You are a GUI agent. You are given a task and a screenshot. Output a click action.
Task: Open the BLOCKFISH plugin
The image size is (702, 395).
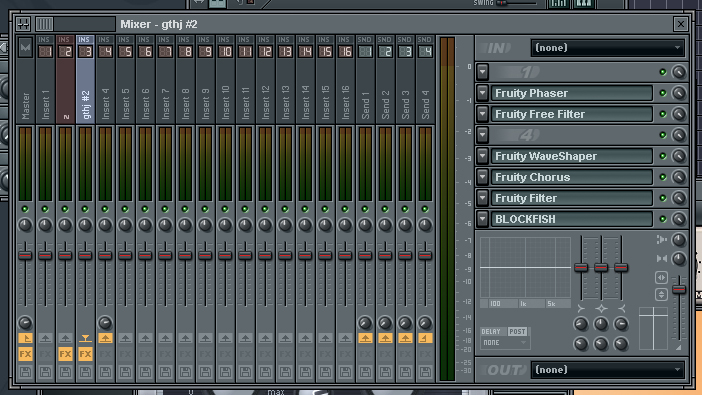572,219
